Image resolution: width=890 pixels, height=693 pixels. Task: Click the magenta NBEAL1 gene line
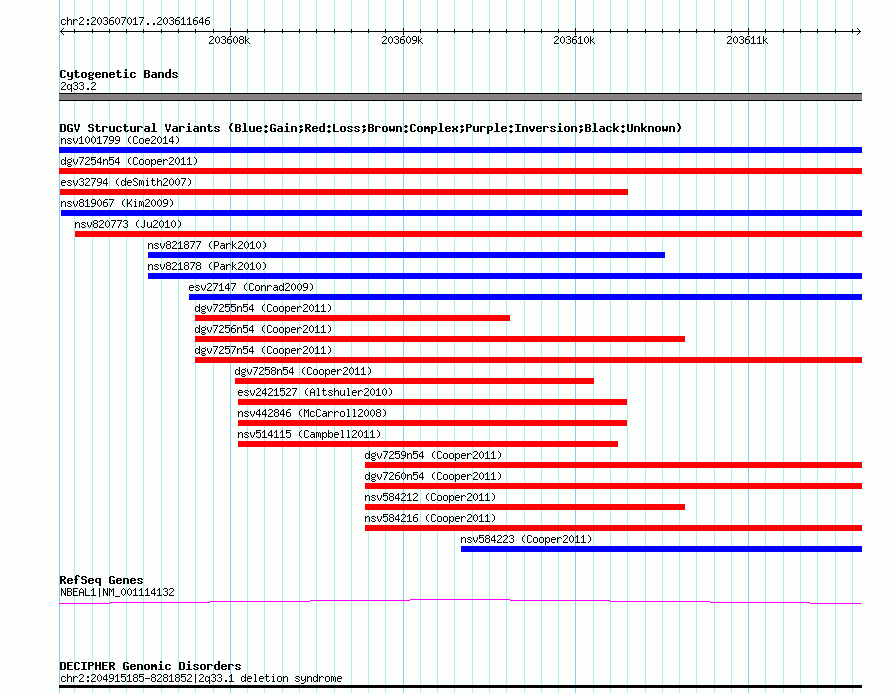click(460, 601)
